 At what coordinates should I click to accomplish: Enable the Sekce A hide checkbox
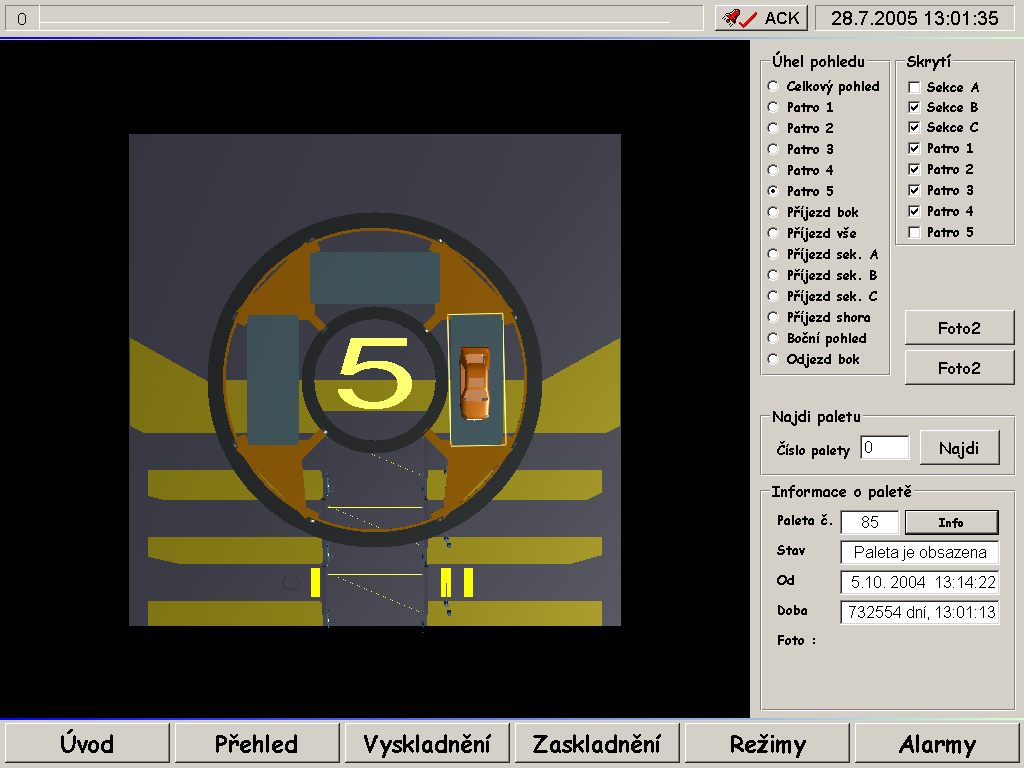(x=914, y=88)
